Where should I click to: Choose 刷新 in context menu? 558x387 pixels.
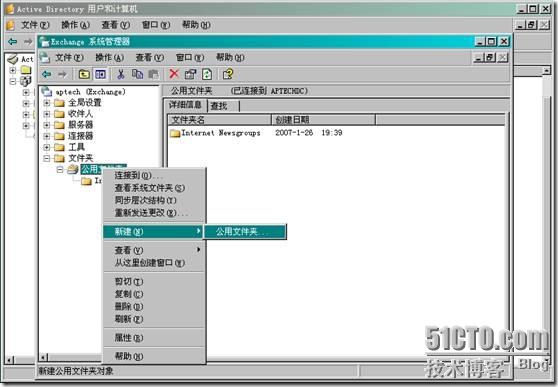coord(154,319)
